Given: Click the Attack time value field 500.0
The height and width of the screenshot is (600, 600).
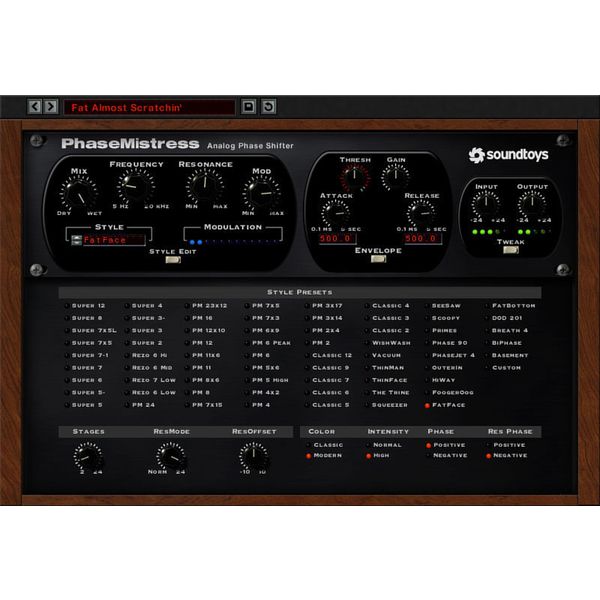Looking at the screenshot, I should click(x=337, y=238).
